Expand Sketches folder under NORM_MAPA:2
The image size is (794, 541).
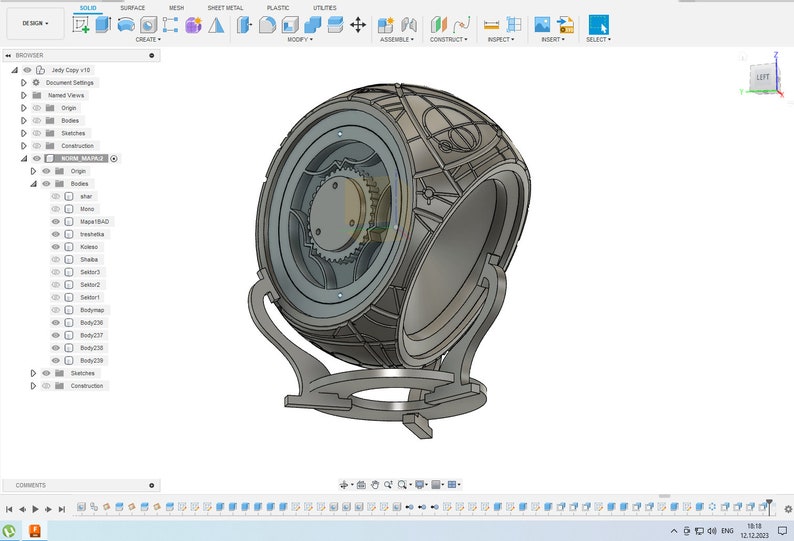[33, 373]
